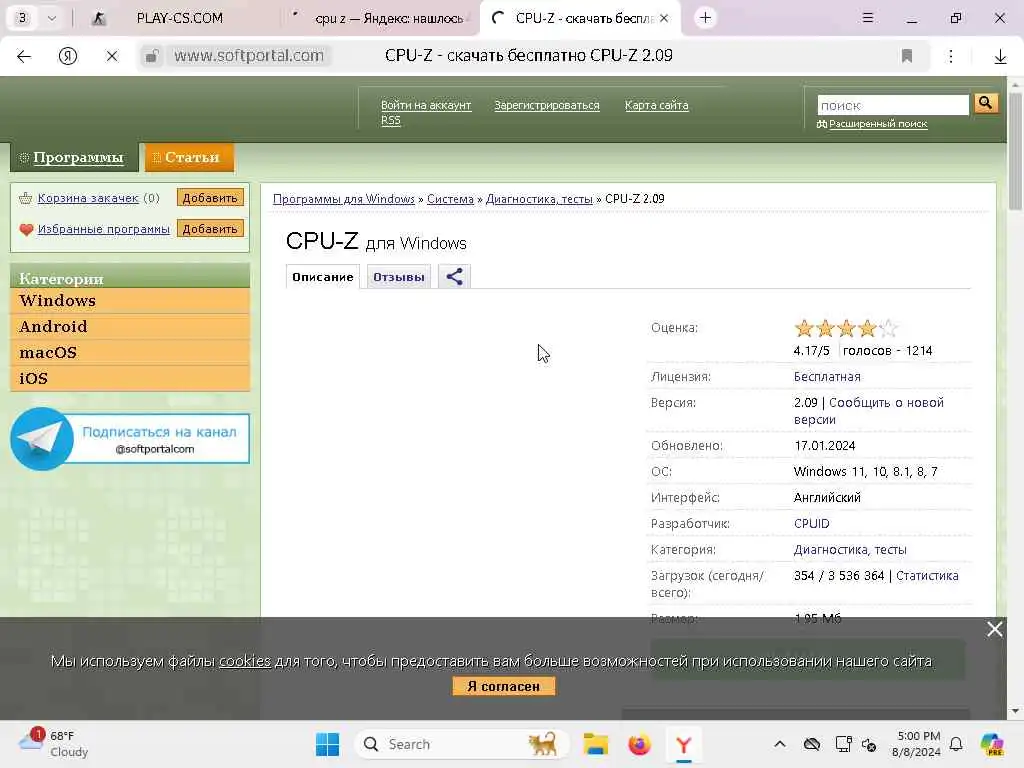This screenshot has height=768, width=1024.
Task: Open Карта сайта link
Action: (x=656, y=105)
